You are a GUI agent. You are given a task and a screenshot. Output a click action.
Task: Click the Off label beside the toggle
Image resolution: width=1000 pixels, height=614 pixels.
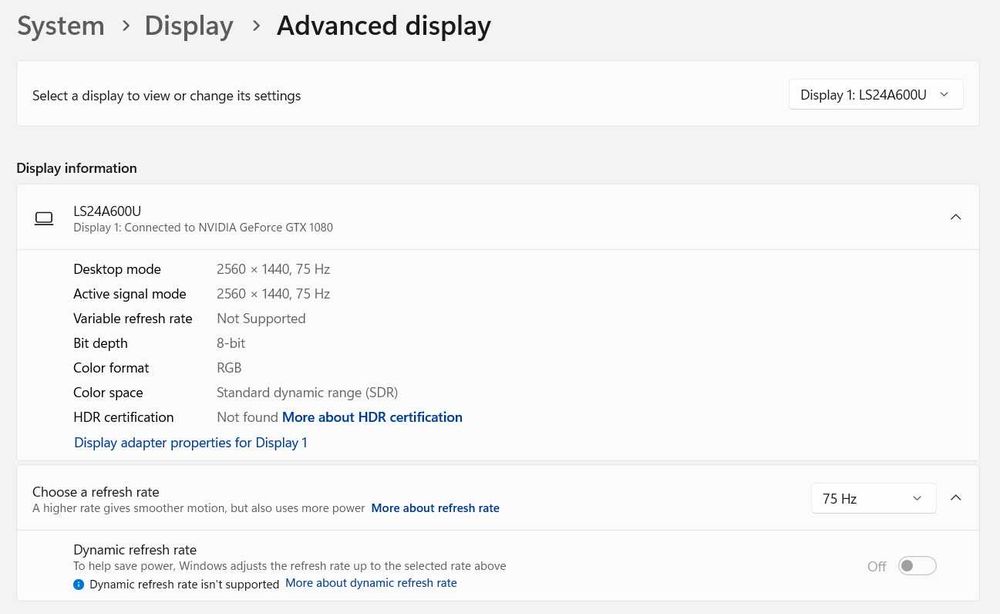(877, 567)
